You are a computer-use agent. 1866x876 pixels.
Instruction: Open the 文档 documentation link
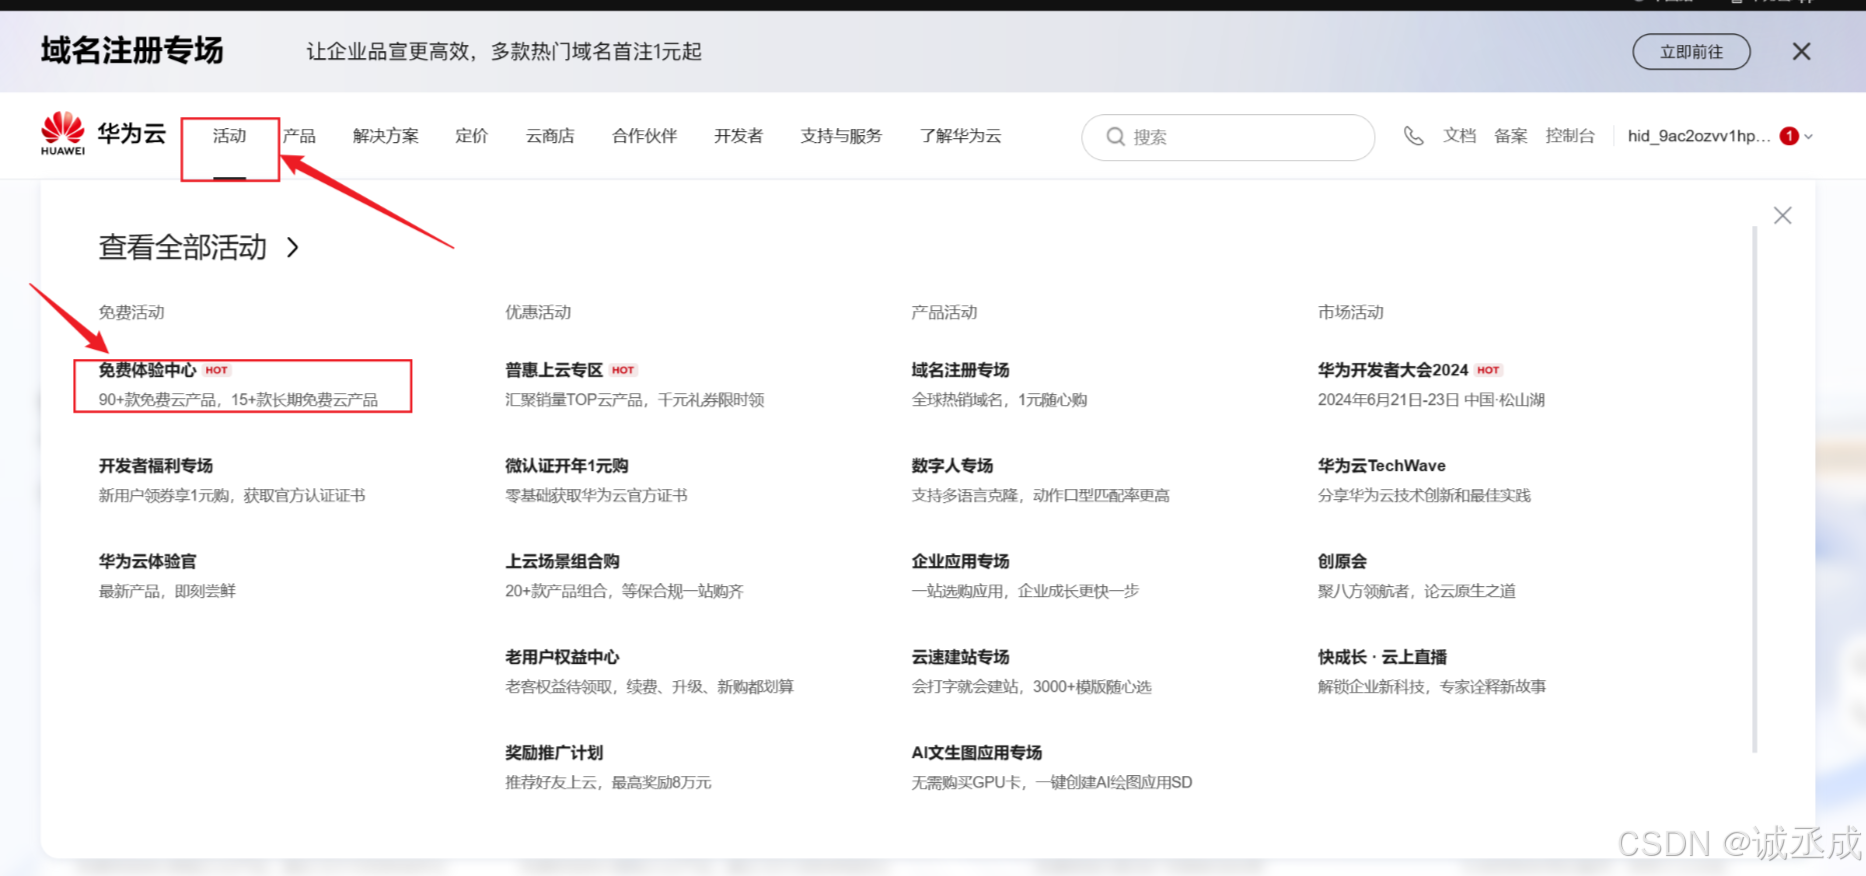point(1459,136)
